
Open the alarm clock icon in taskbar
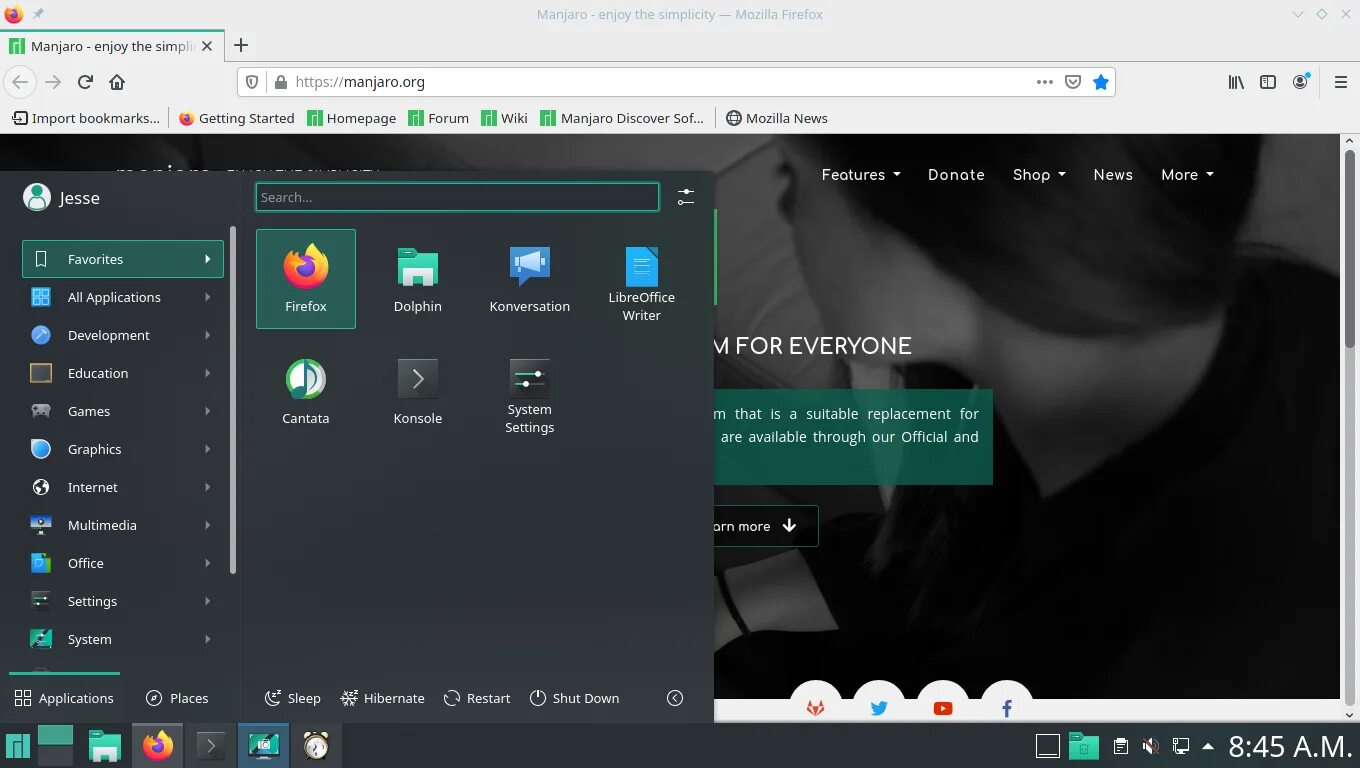[x=316, y=746]
